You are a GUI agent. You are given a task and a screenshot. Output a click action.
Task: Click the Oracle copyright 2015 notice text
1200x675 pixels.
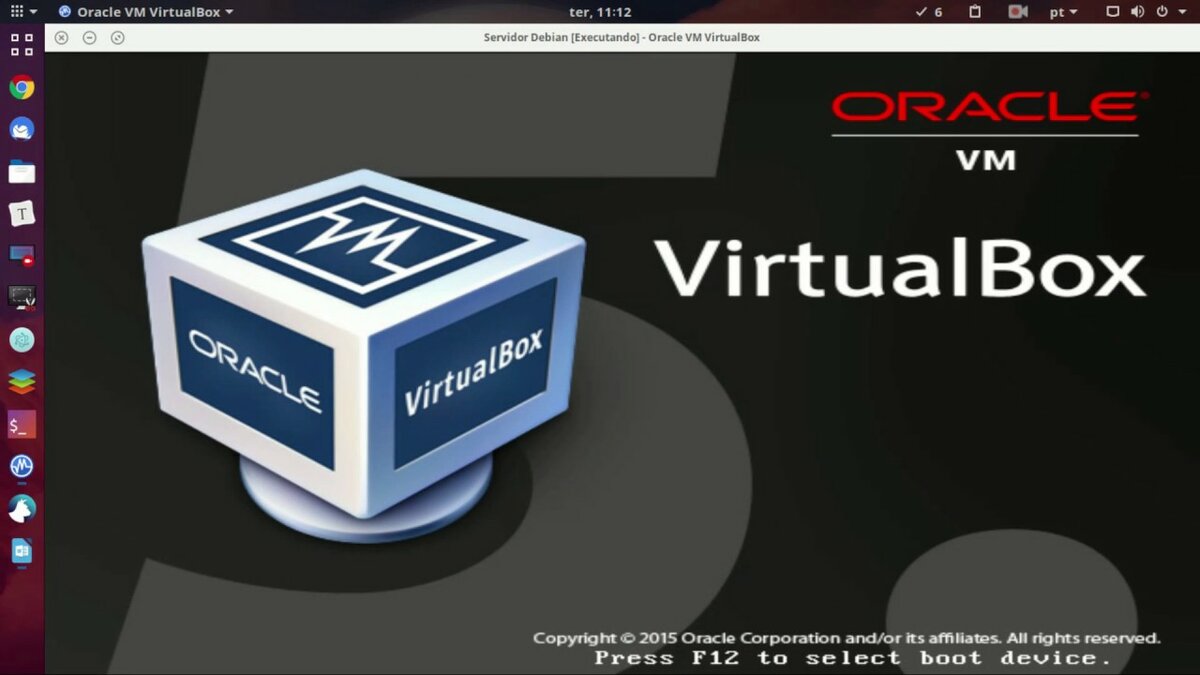[x=846, y=638]
